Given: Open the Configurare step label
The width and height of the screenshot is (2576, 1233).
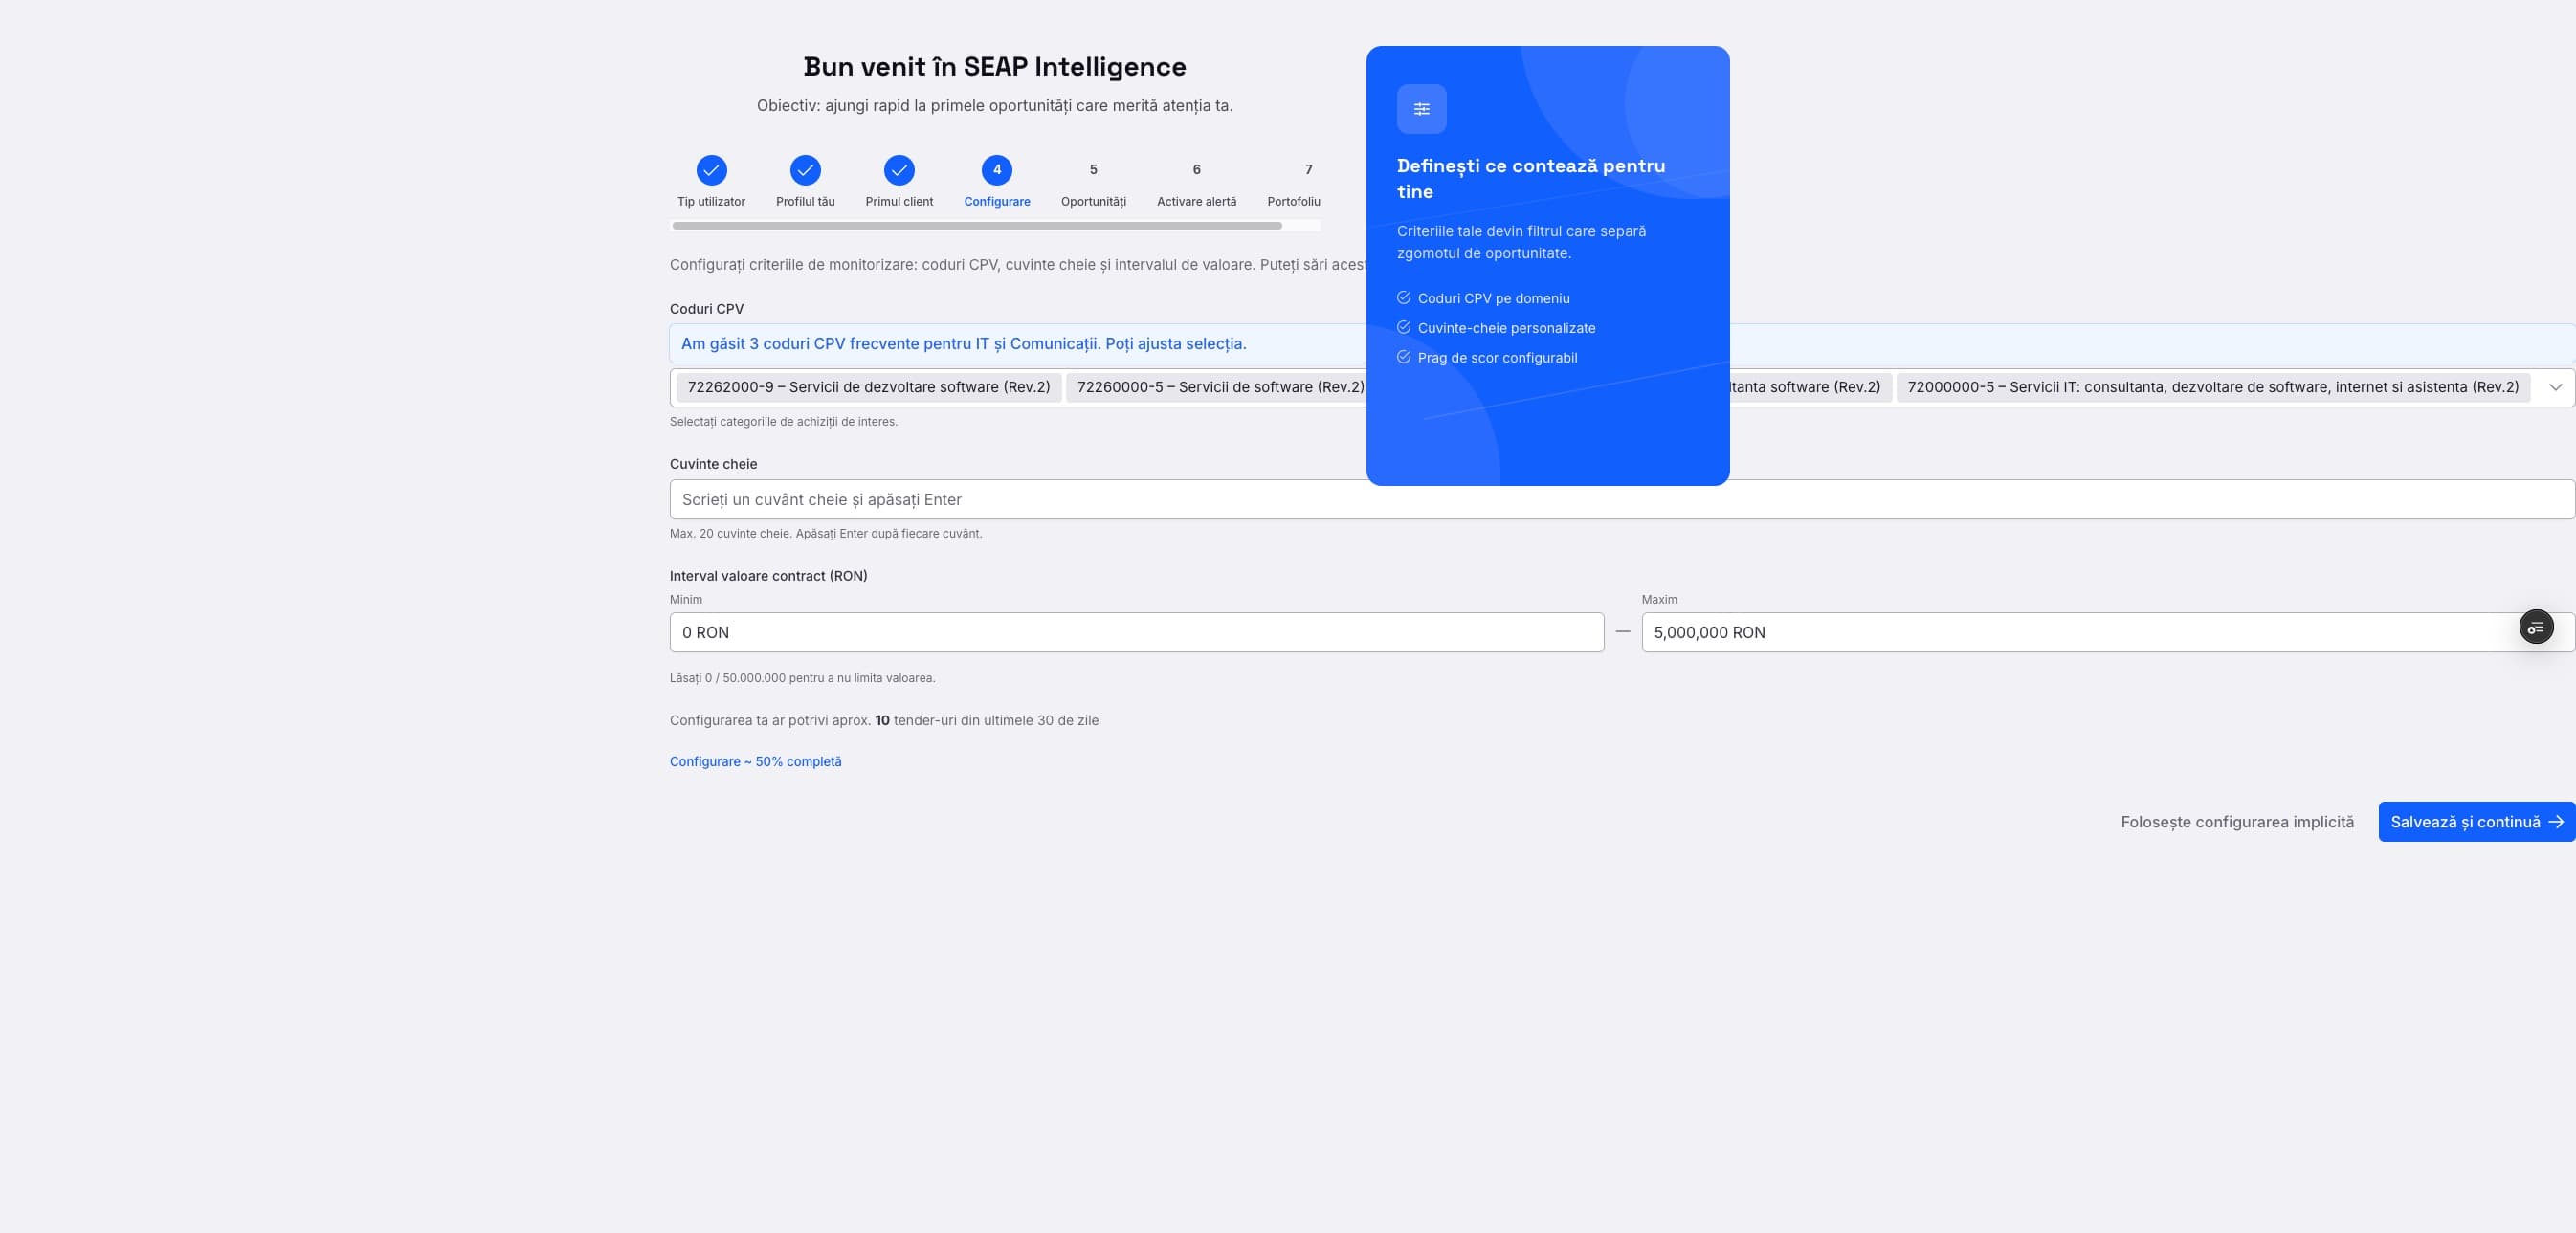Looking at the screenshot, I should pyautogui.click(x=997, y=201).
